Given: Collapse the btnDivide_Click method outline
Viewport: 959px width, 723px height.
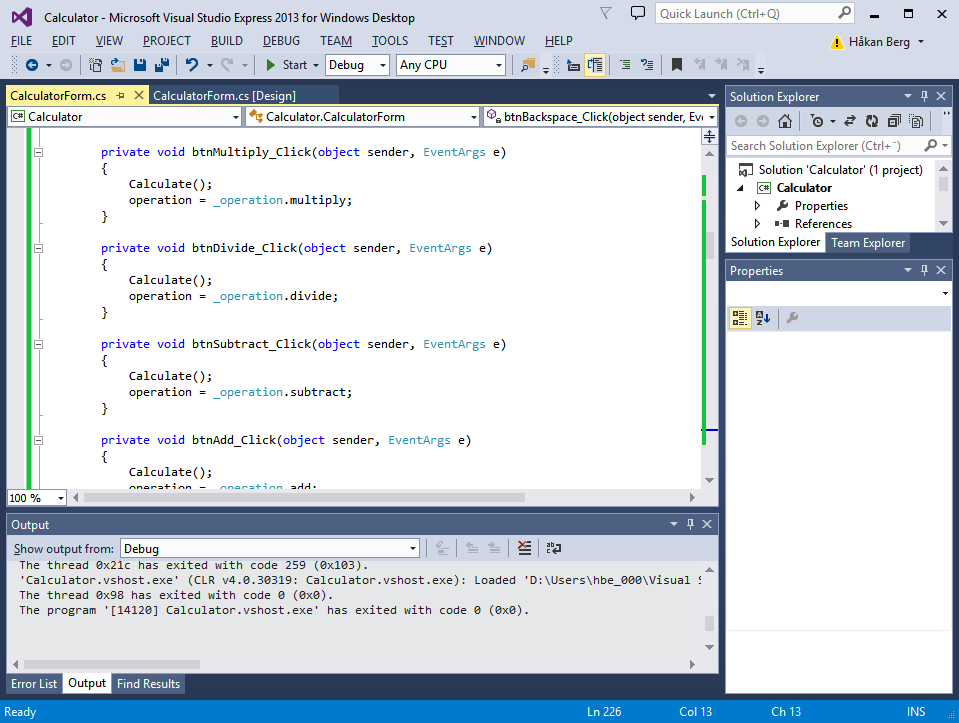Looking at the screenshot, I should pos(38,248).
